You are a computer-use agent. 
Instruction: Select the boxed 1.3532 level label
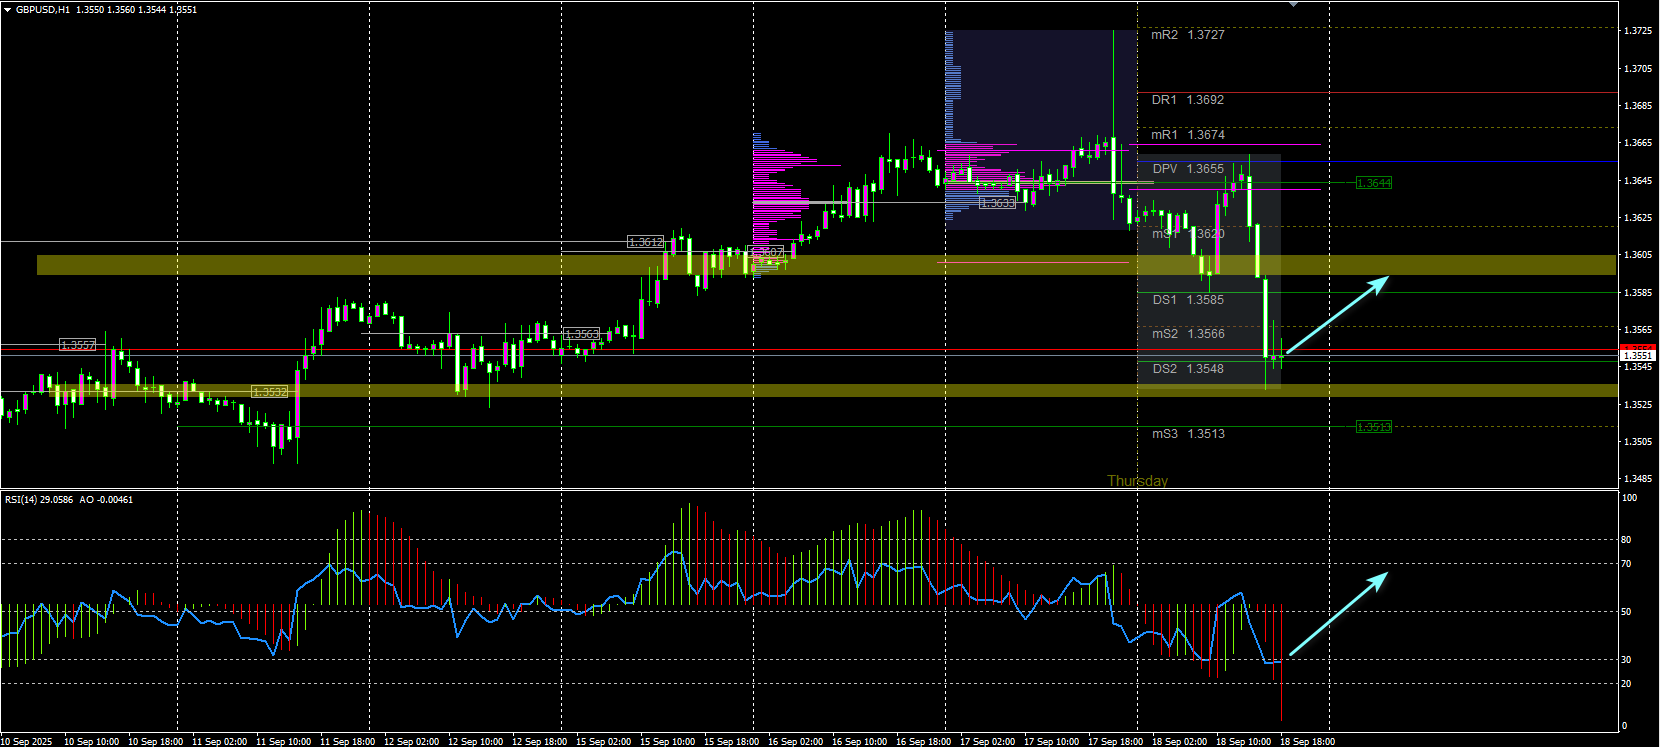click(x=269, y=392)
